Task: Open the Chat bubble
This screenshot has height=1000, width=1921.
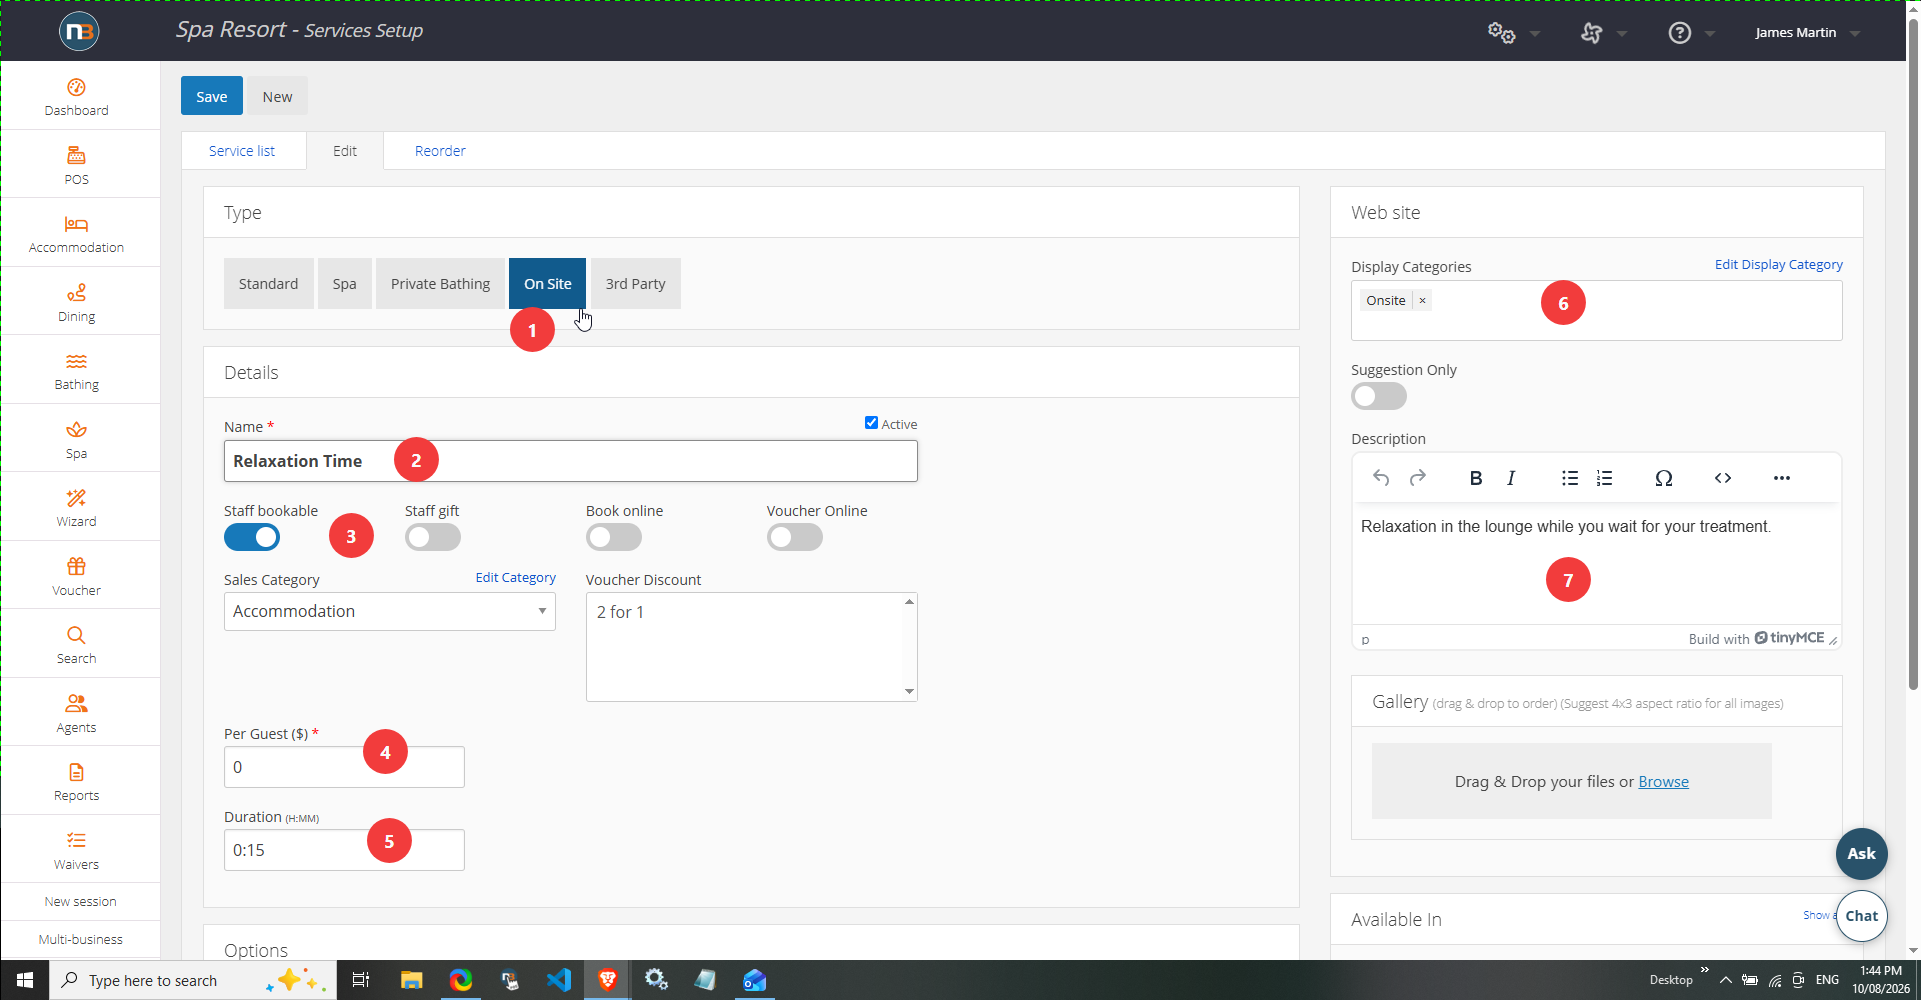Action: (x=1861, y=916)
